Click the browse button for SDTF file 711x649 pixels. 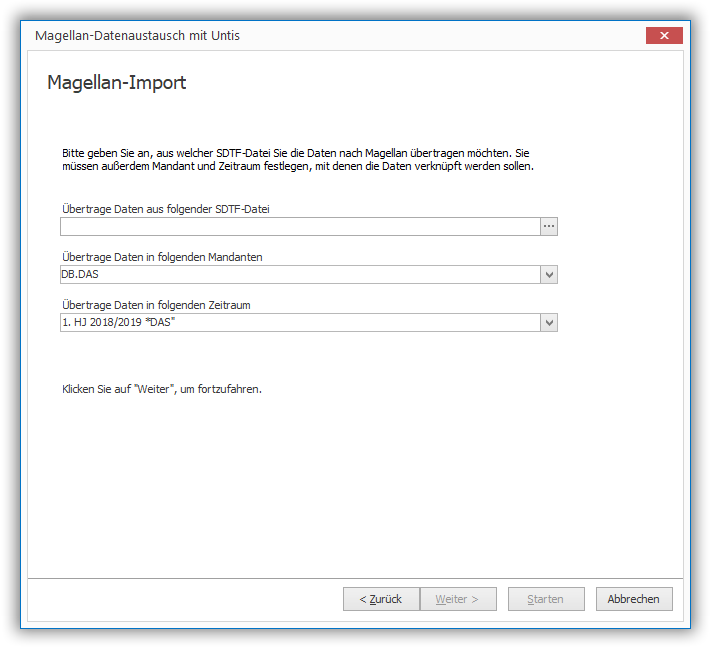[x=548, y=227]
